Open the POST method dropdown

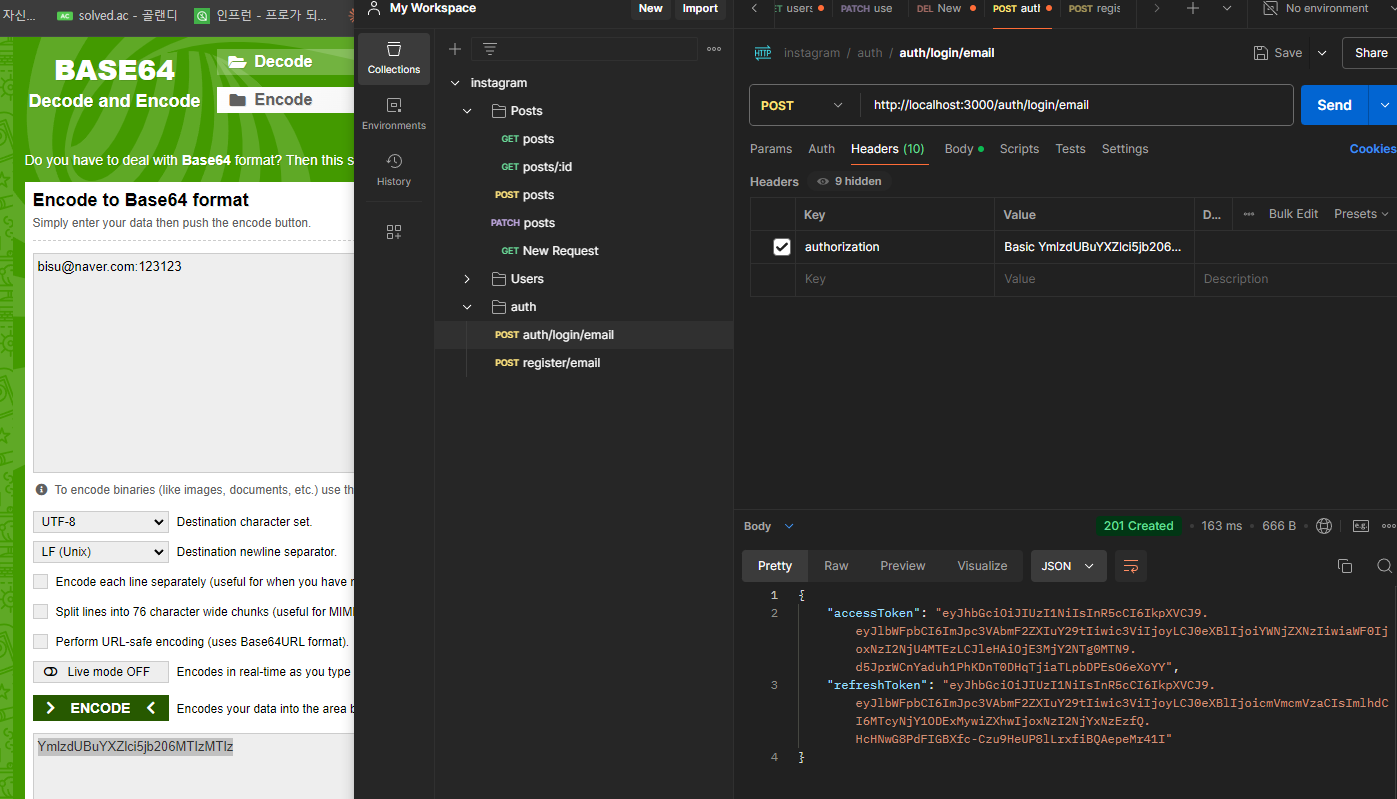[x=804, y=105]
